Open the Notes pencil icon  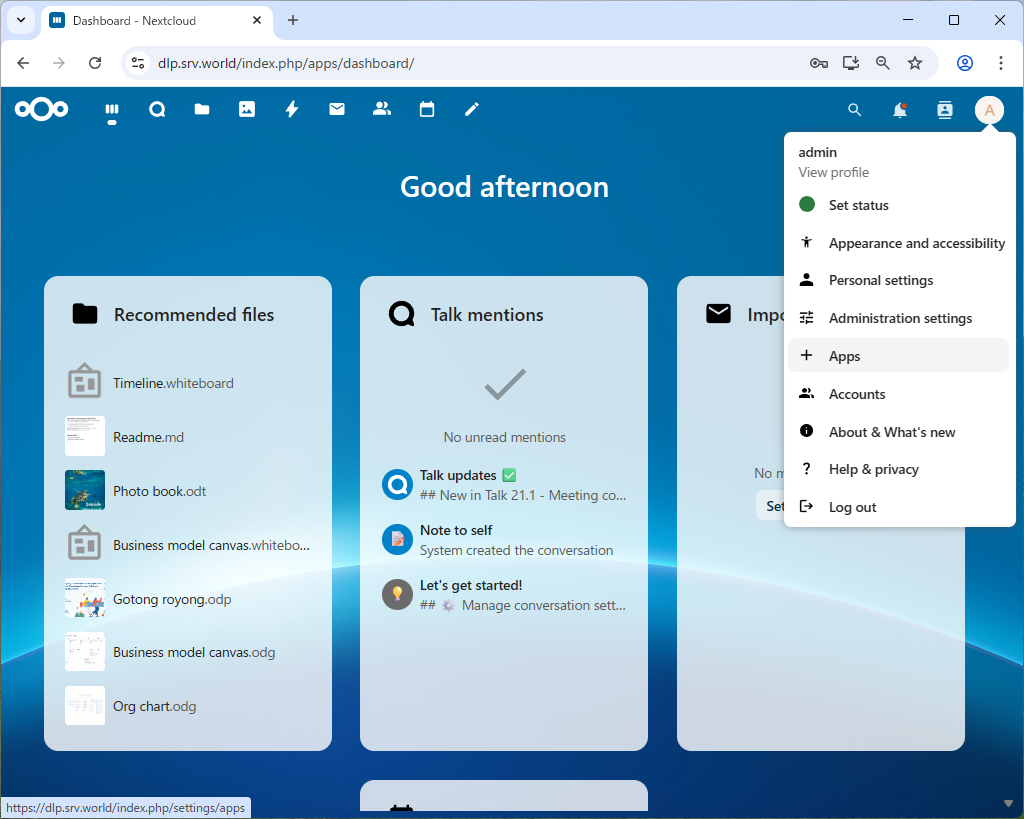click(x=472, y=110)
